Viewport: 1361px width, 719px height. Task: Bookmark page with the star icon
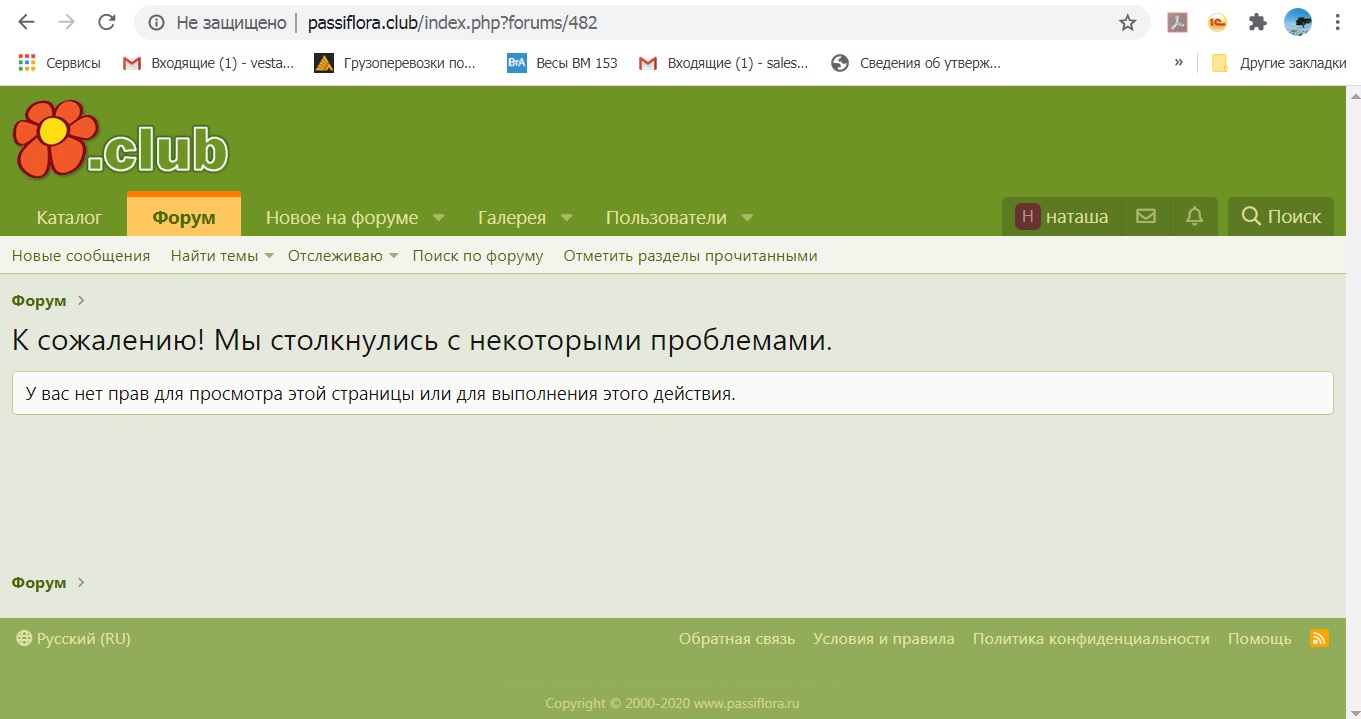click(1127, 22)
